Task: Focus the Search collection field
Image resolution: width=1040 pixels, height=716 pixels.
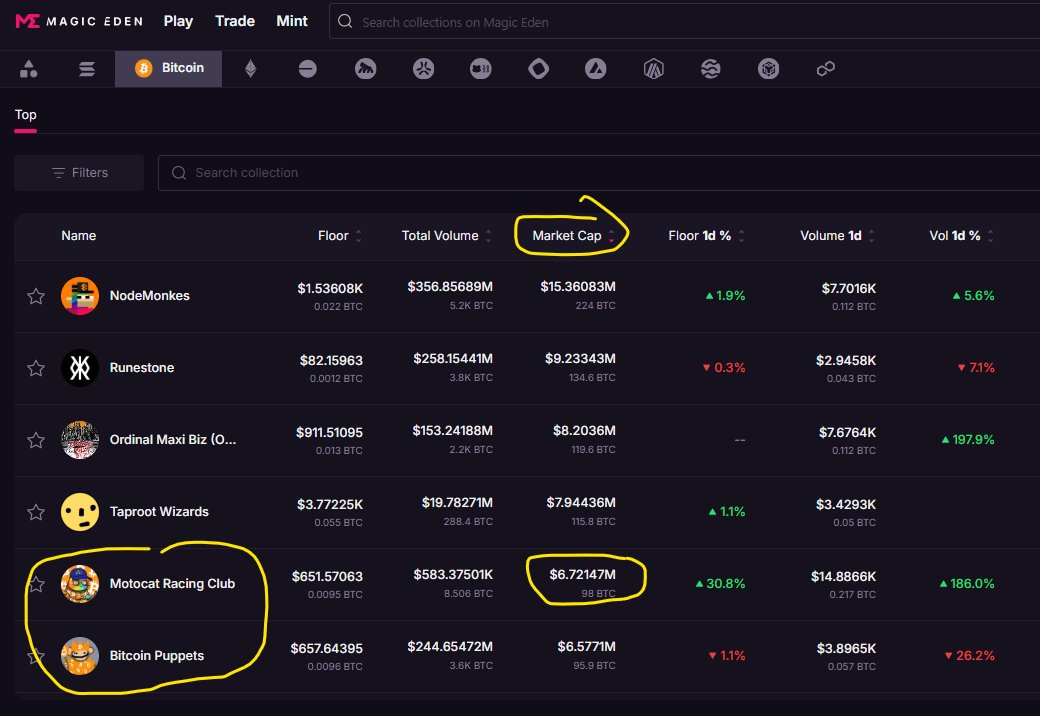Action: tap(598, 172)
